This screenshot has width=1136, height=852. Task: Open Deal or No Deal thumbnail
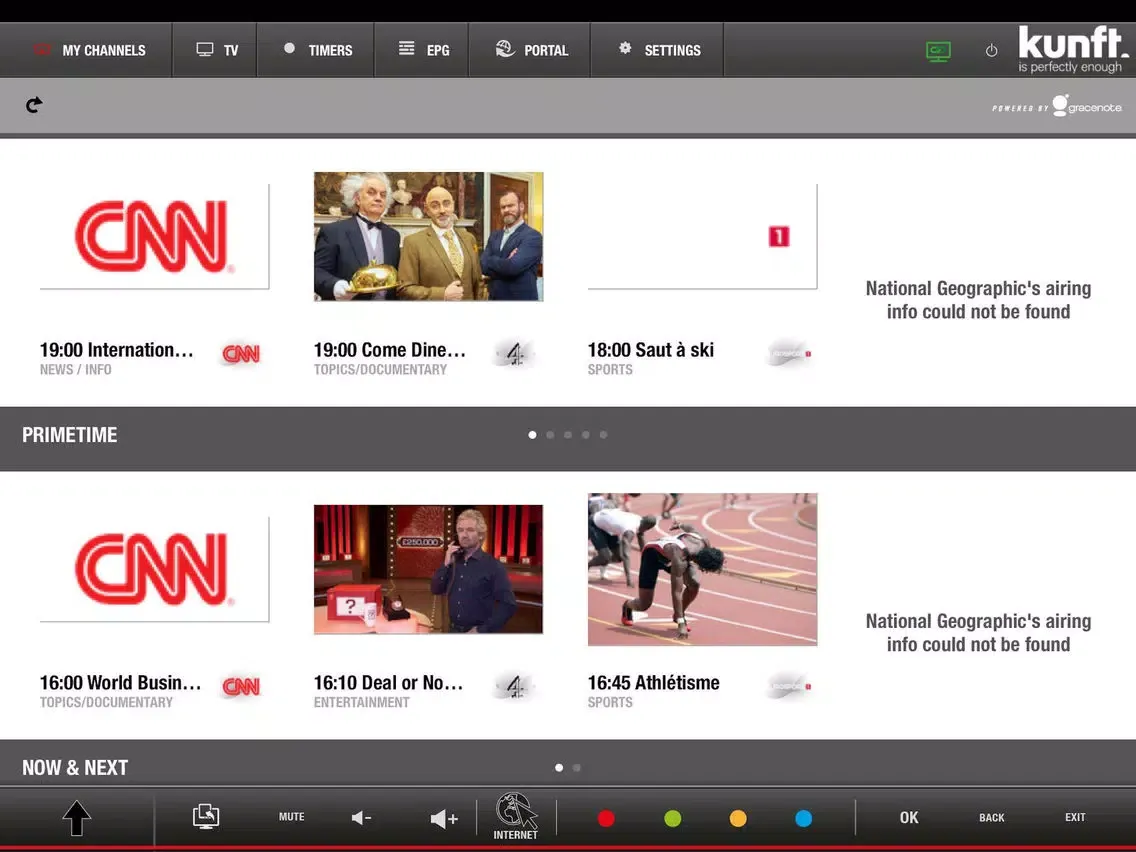428,569
